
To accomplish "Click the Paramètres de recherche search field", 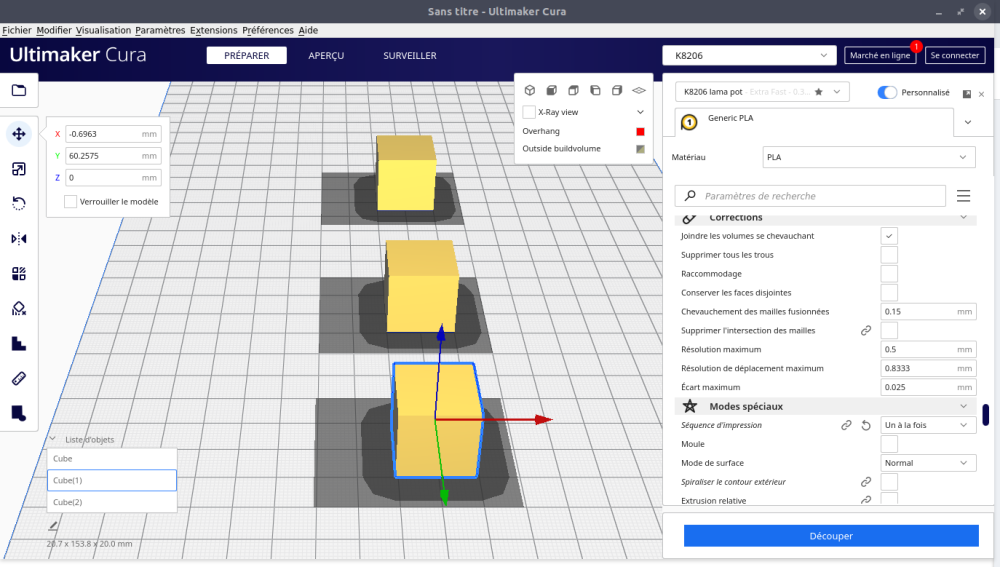I will coord(810,196).
